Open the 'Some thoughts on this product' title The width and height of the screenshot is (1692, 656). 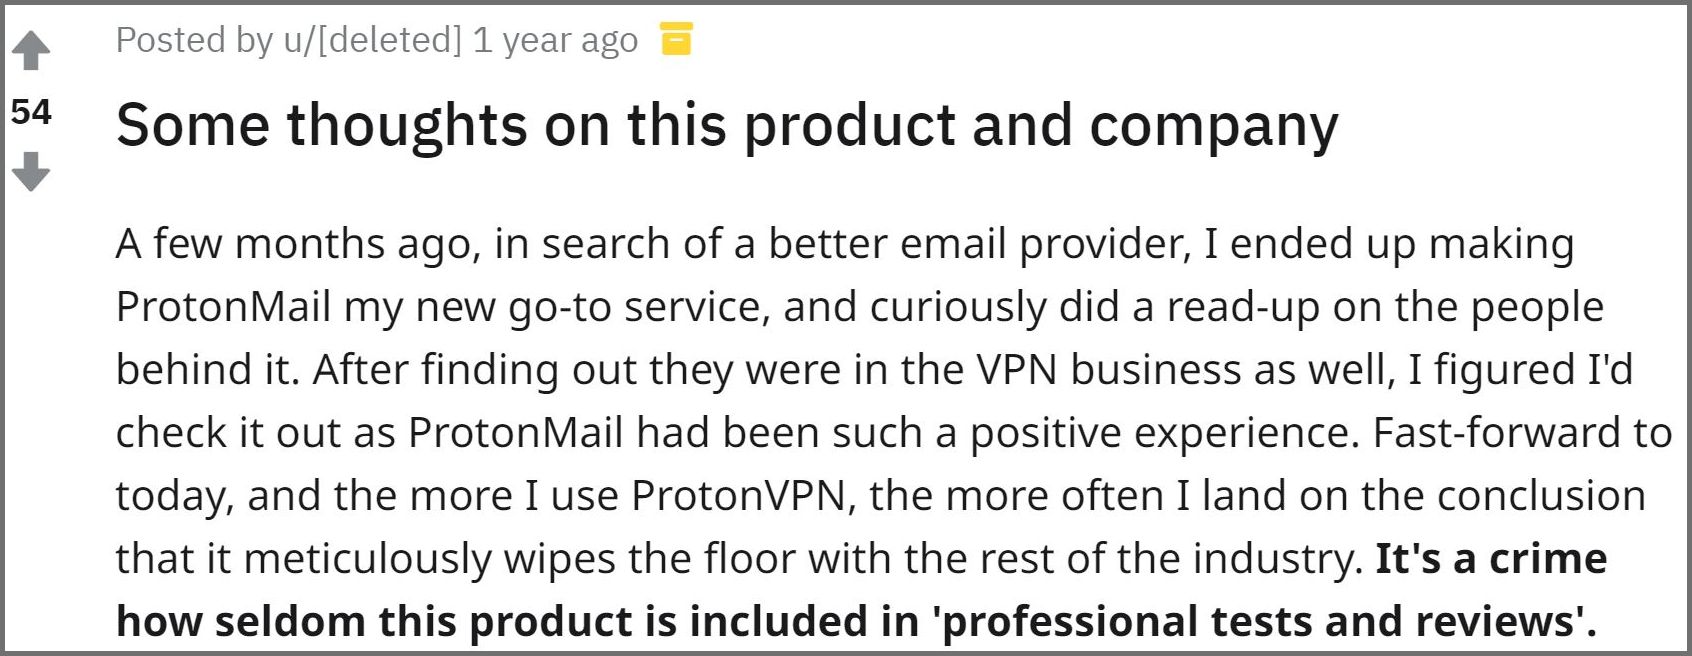coord(726,126)
